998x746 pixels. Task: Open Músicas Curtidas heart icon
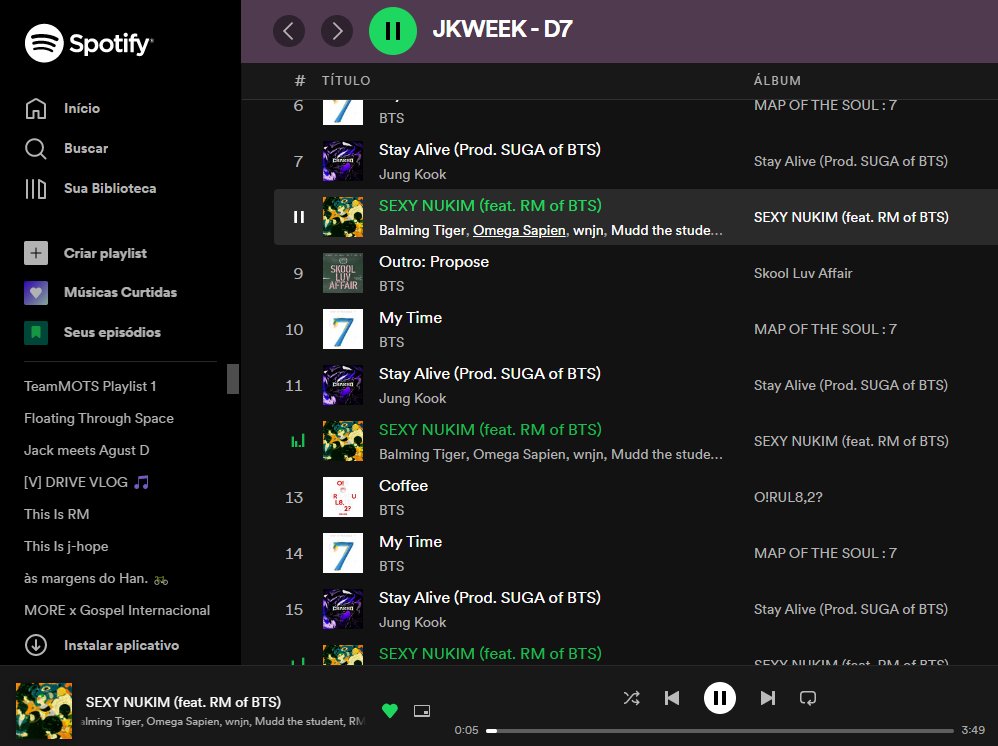[x=36, y=293]
